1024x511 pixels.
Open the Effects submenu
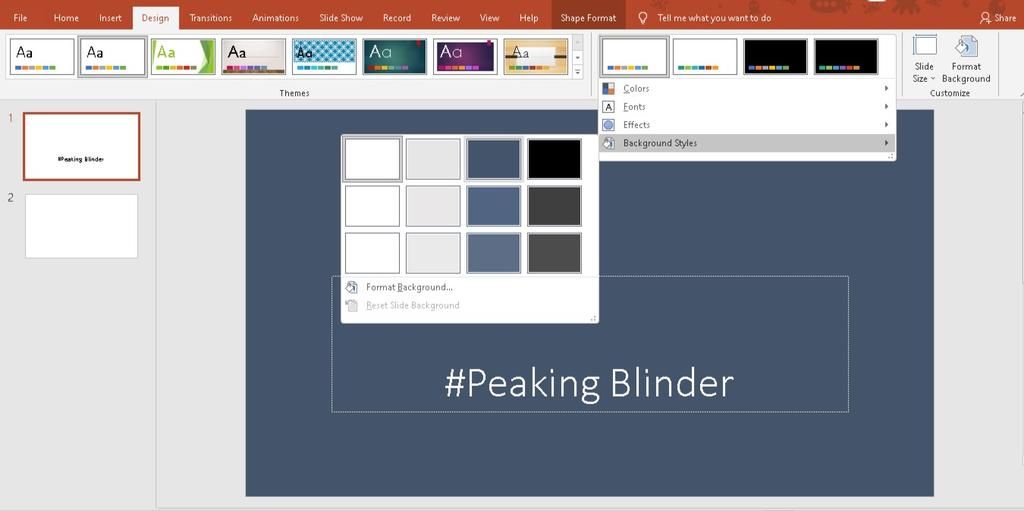(x=746, y=125)
